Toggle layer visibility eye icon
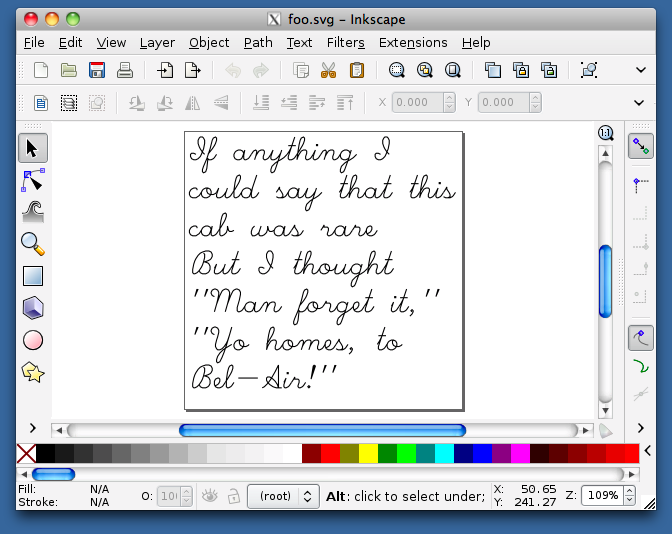Screen dimensions: 672x534 pos(210,496)
